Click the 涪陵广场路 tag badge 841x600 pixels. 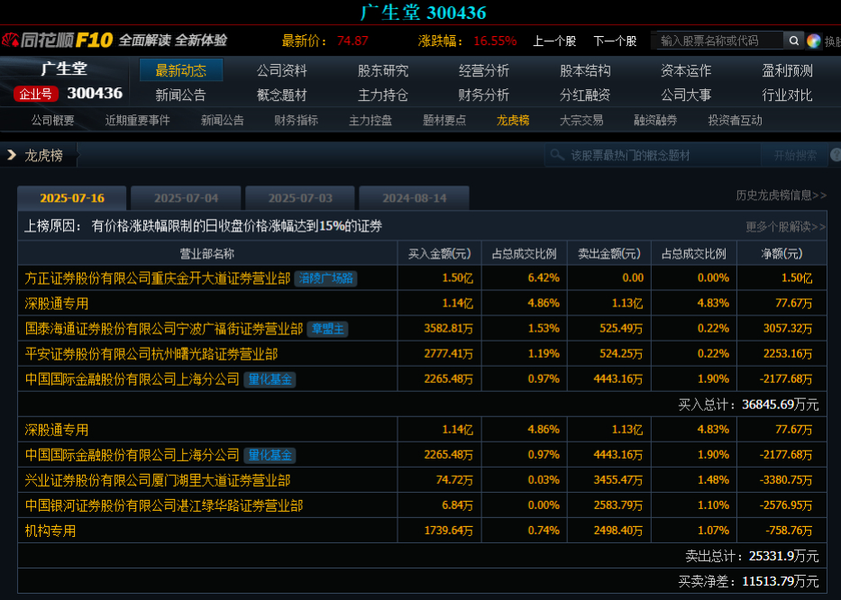pyautogui.click(x=326, y=278)
